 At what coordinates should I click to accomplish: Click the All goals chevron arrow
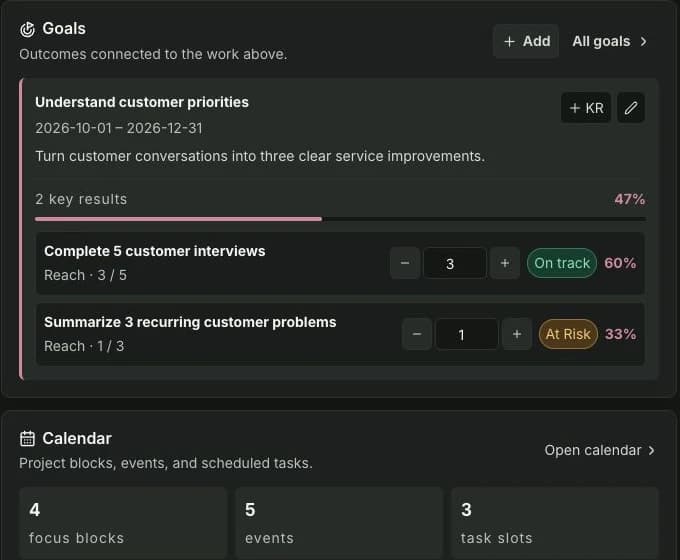644,41
